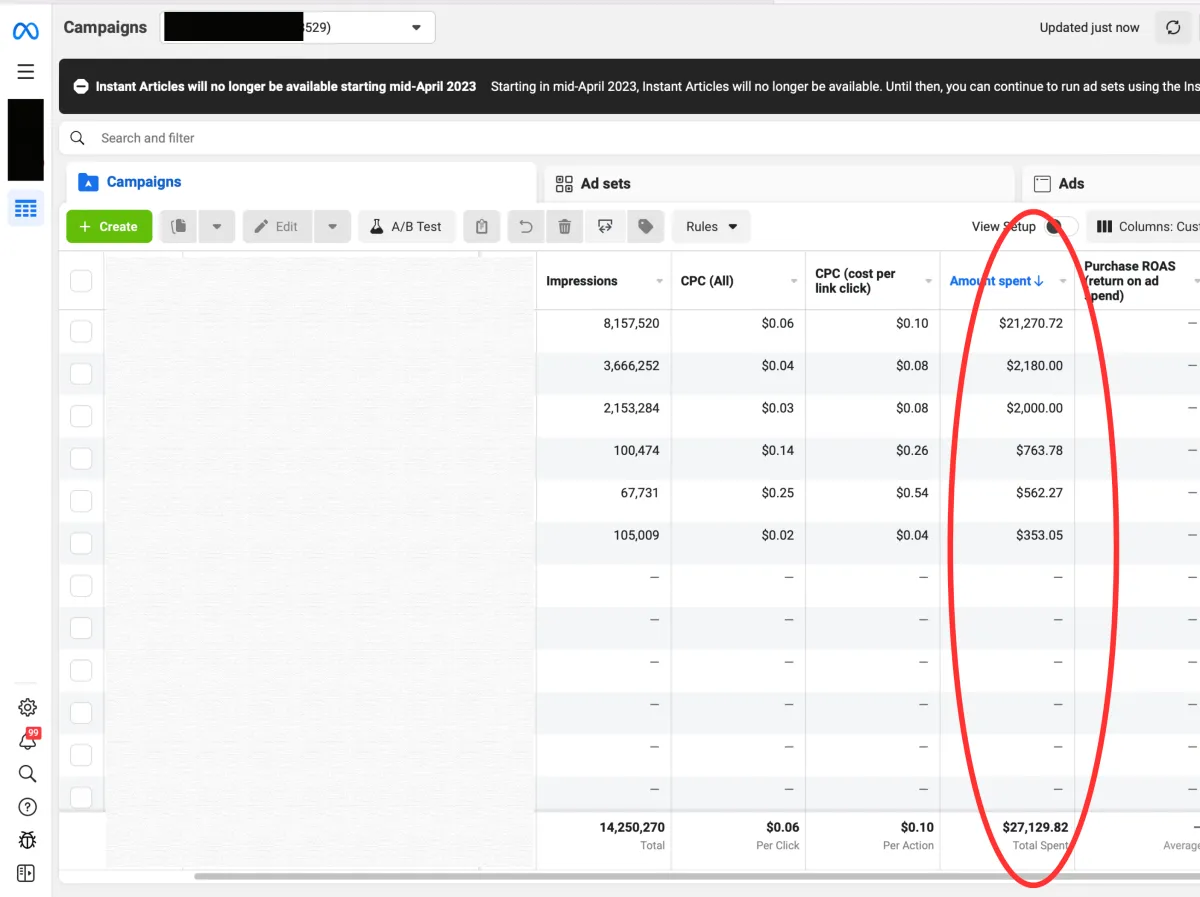Open the Campaigns table view icon in sidebar

pyautogui.click(x=26, y=208)
